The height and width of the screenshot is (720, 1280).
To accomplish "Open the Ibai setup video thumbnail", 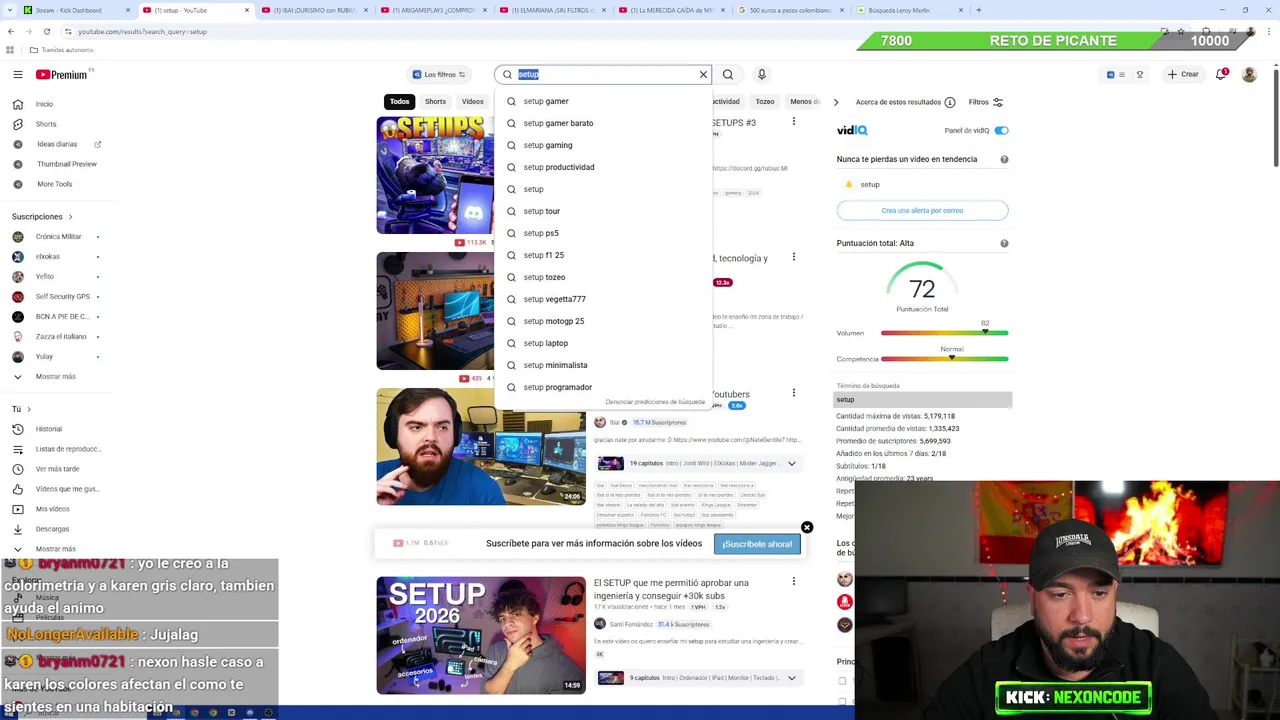I will click(x=481, y=446).
